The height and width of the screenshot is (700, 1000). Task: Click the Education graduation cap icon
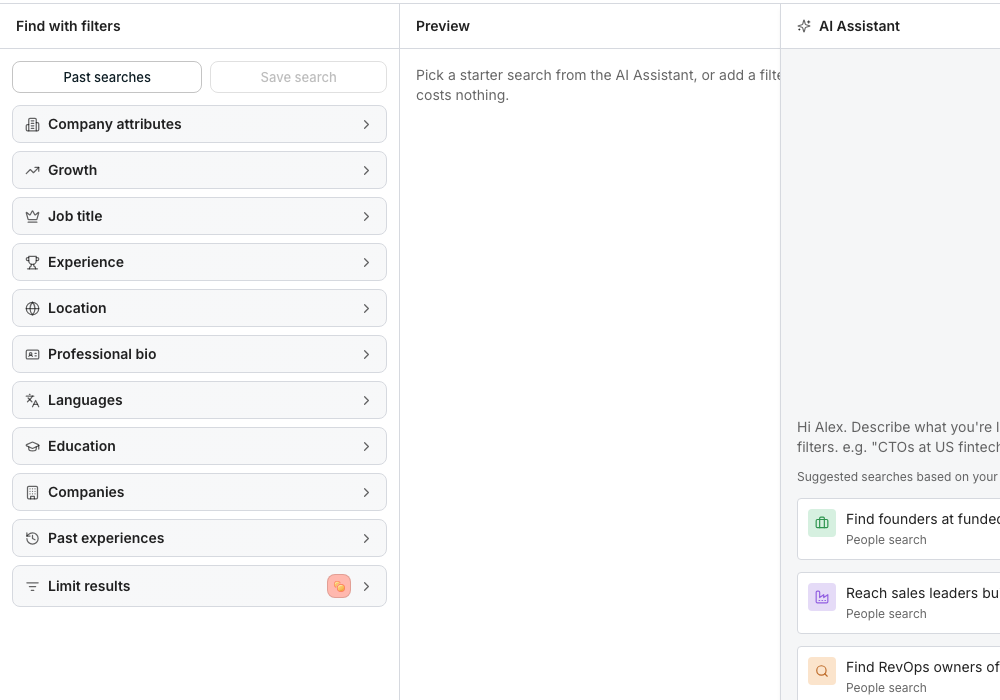pos(33,446)
